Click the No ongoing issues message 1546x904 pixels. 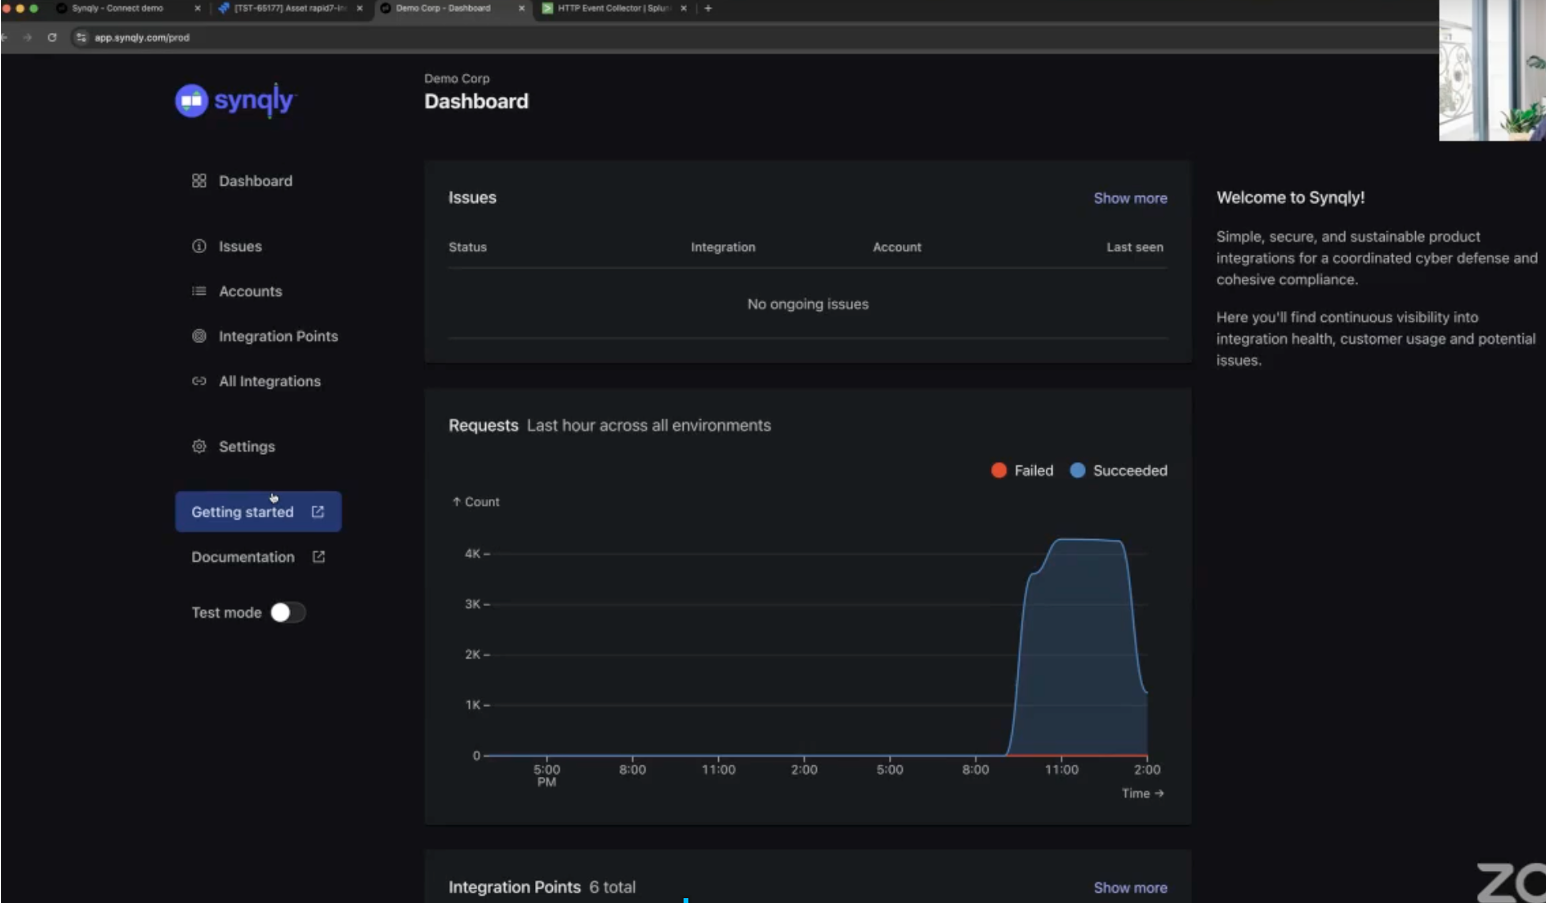(x=808, y=304)
